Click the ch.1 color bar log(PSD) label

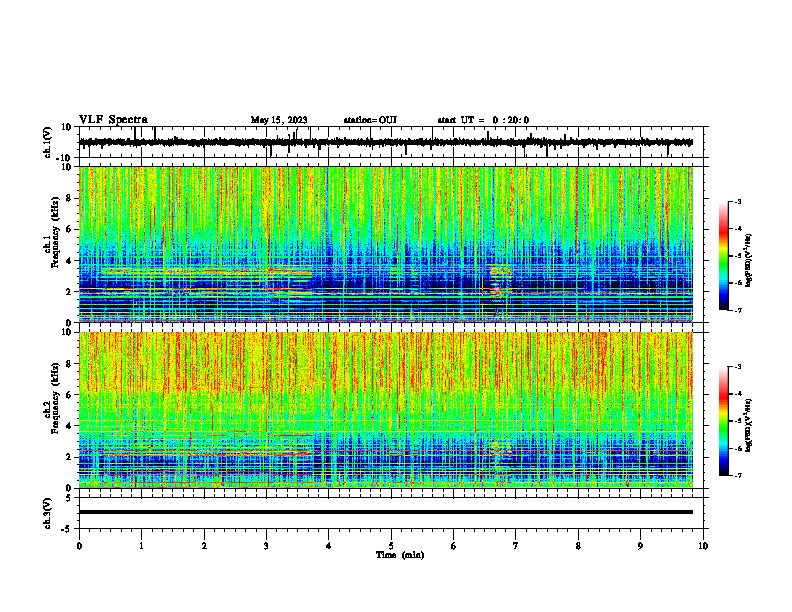748,261
